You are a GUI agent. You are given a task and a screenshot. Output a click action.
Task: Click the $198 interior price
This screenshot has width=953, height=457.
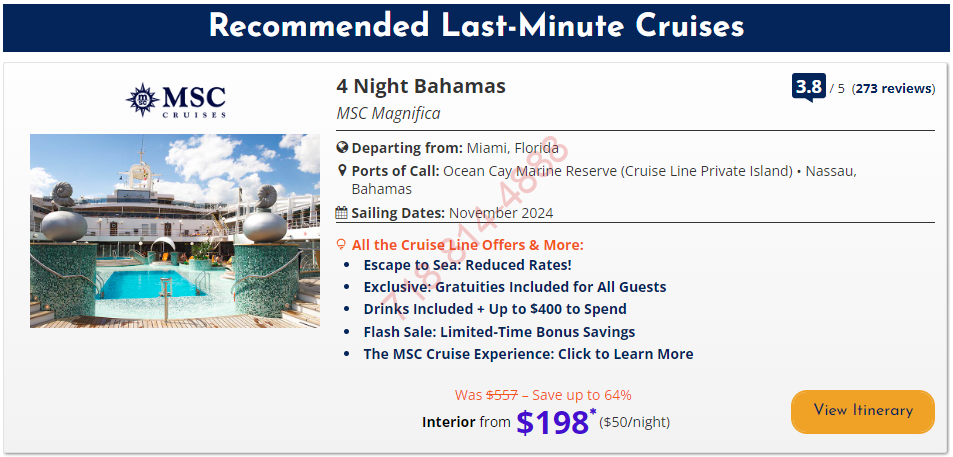click(x=551, y=422)
